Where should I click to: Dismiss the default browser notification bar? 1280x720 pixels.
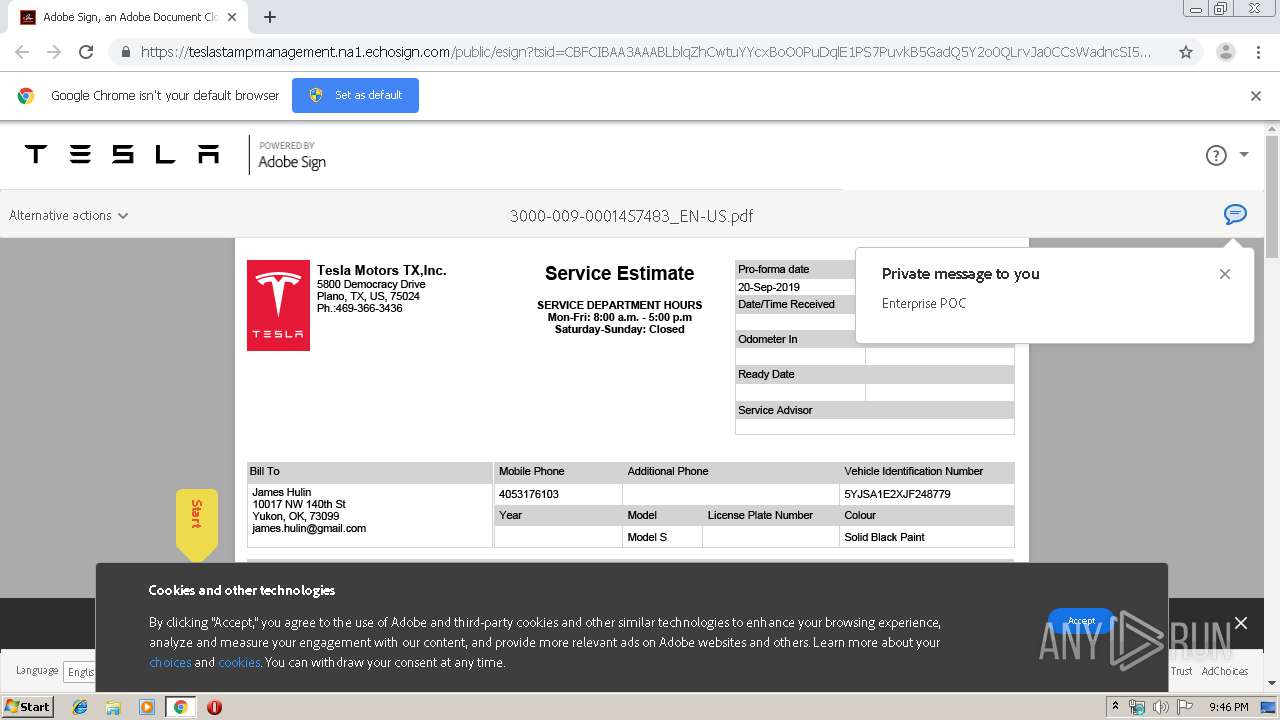pyautogui.click(x=1256, y=96)
